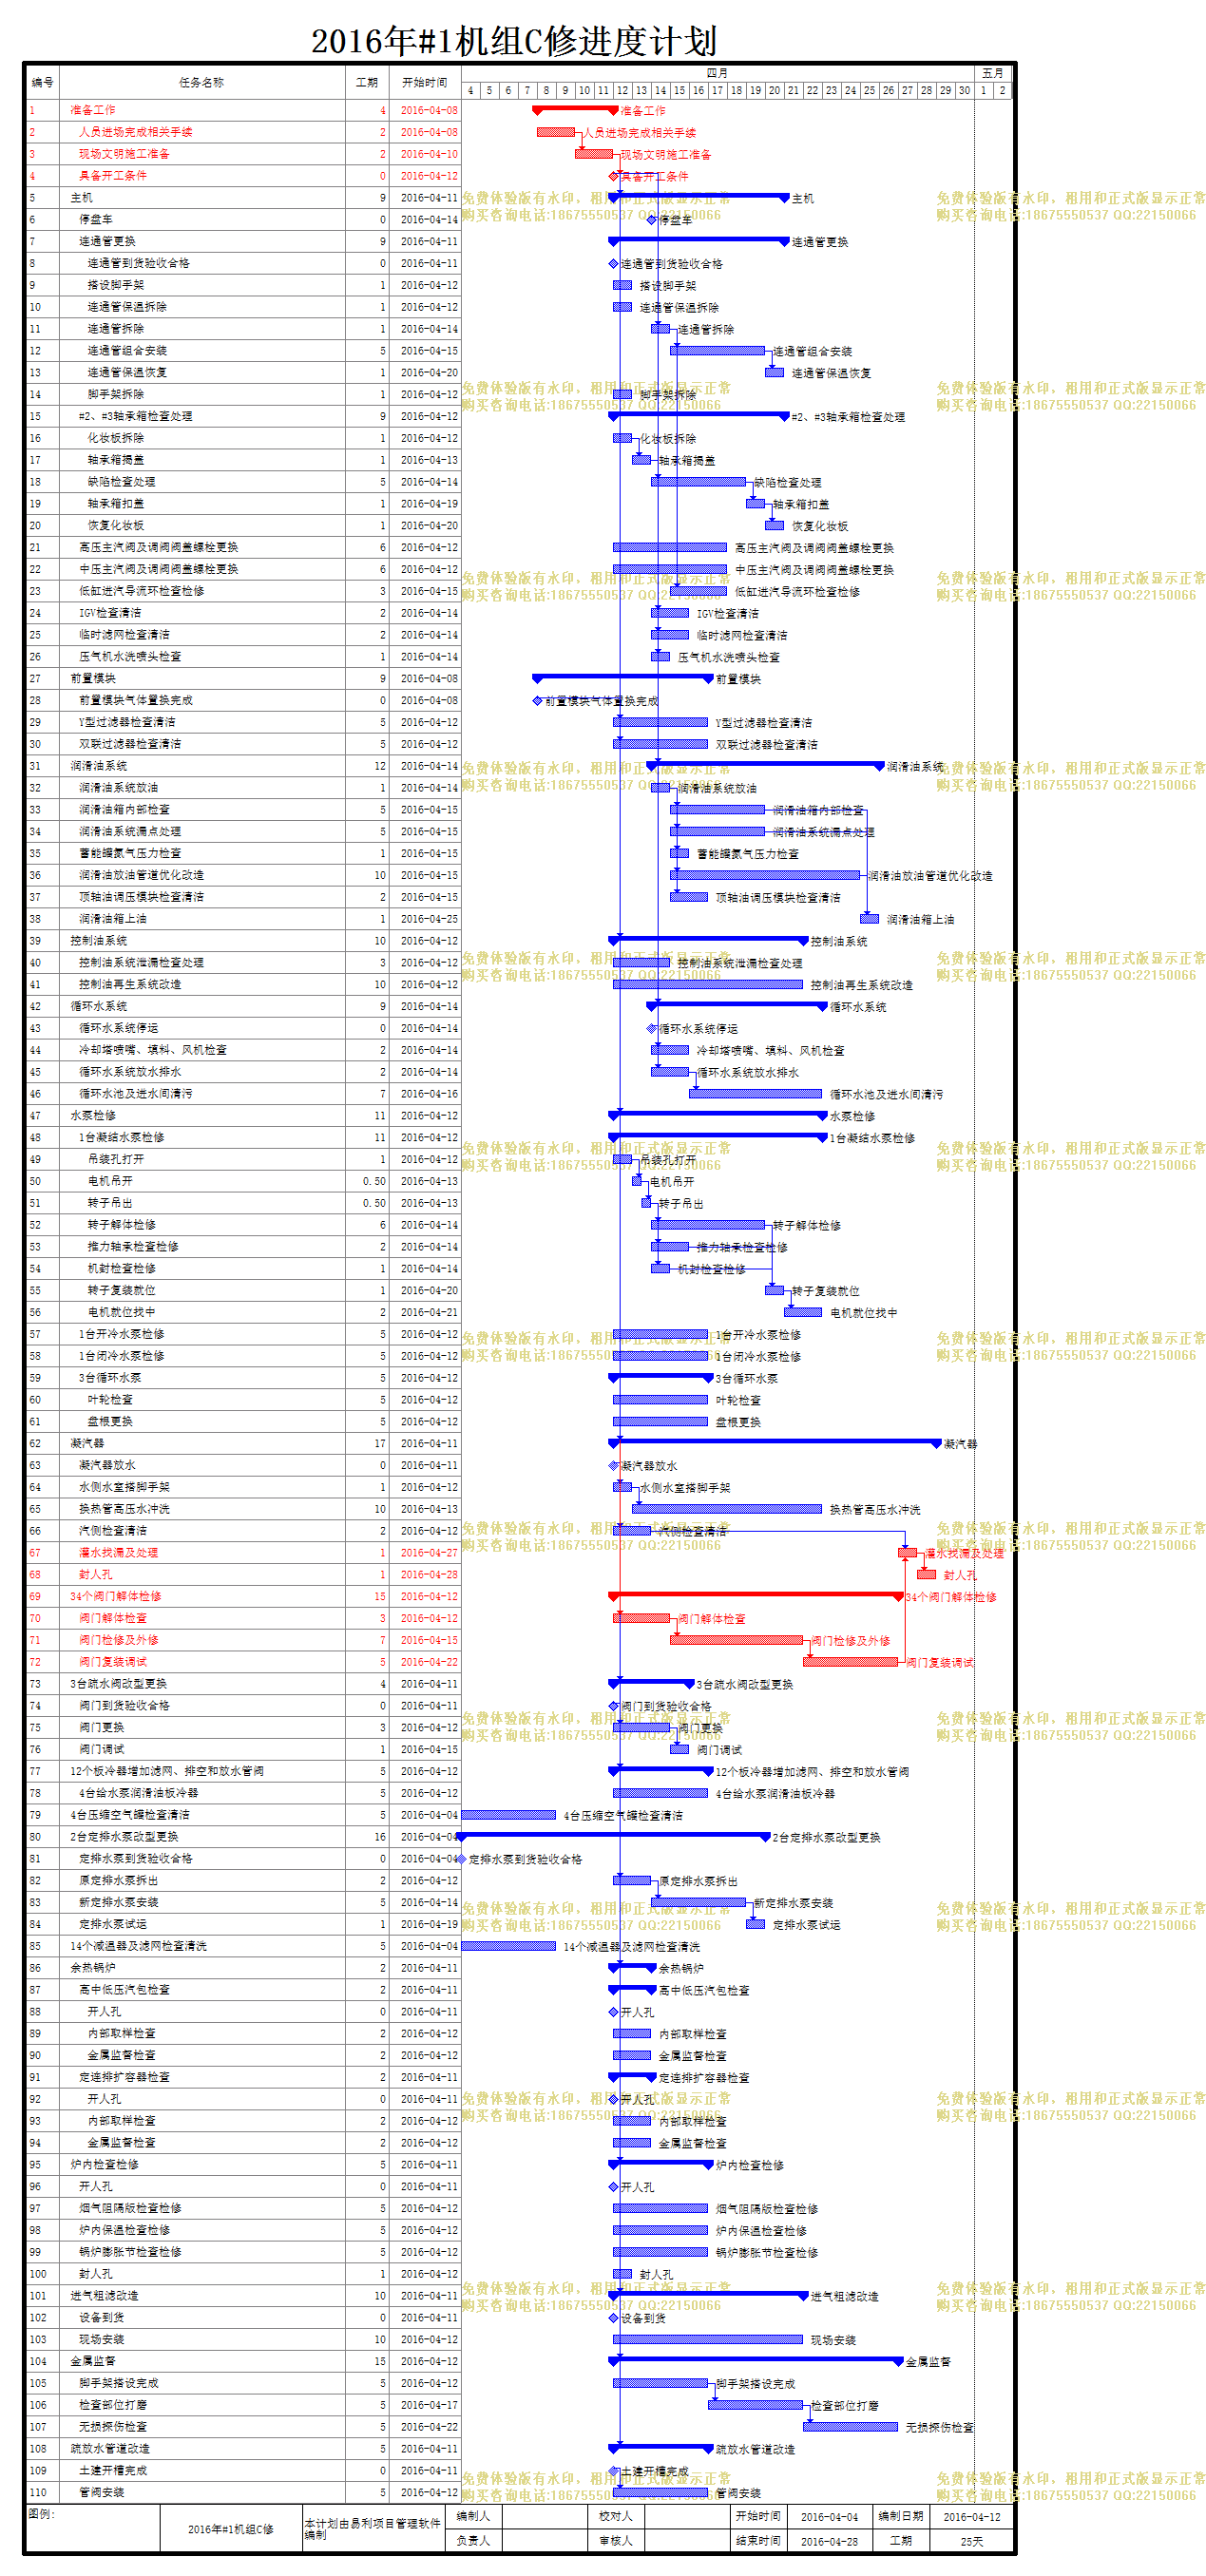Click the Gantt bar for 润滑油箱上油
Screen dimensions: 1206x2576
pos(870,919)
